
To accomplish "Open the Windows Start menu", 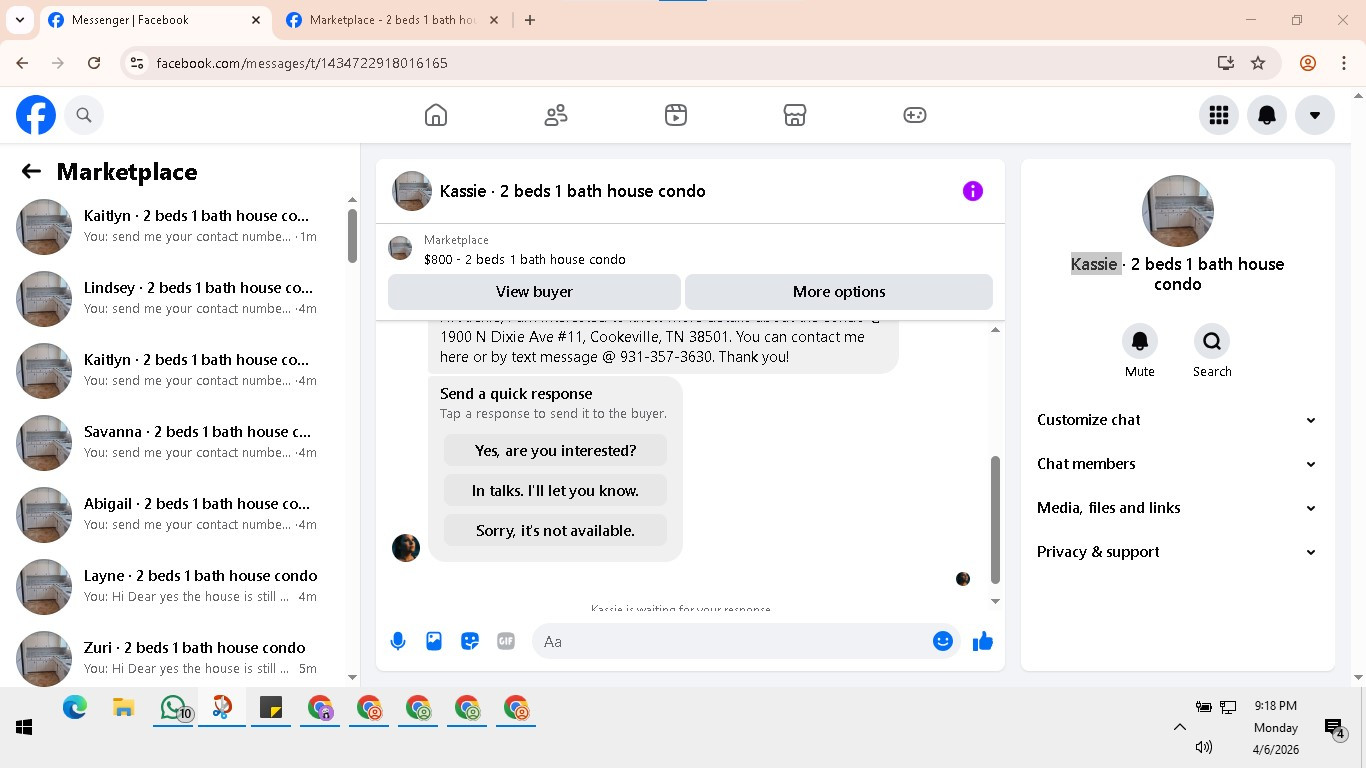I will click(24, 727).
